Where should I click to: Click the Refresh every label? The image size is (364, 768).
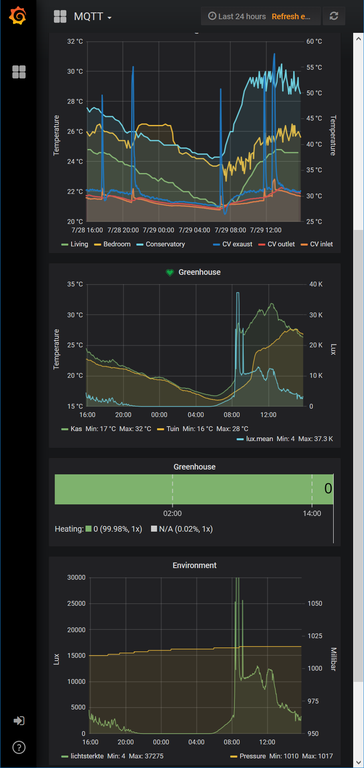coord(291,16)
